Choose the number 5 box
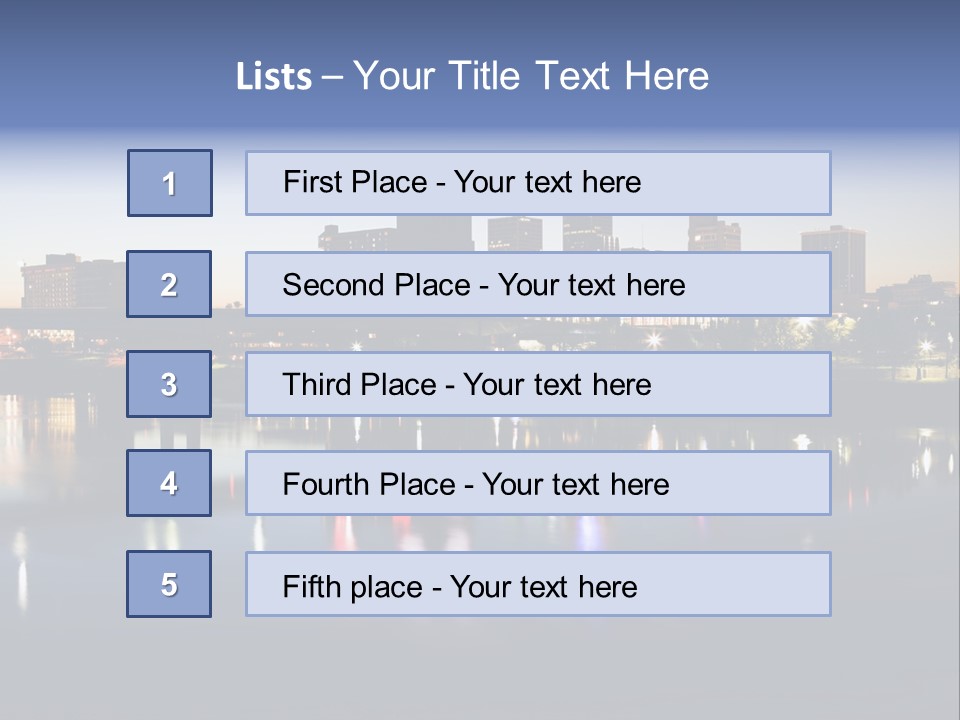 tap(169, 584)
